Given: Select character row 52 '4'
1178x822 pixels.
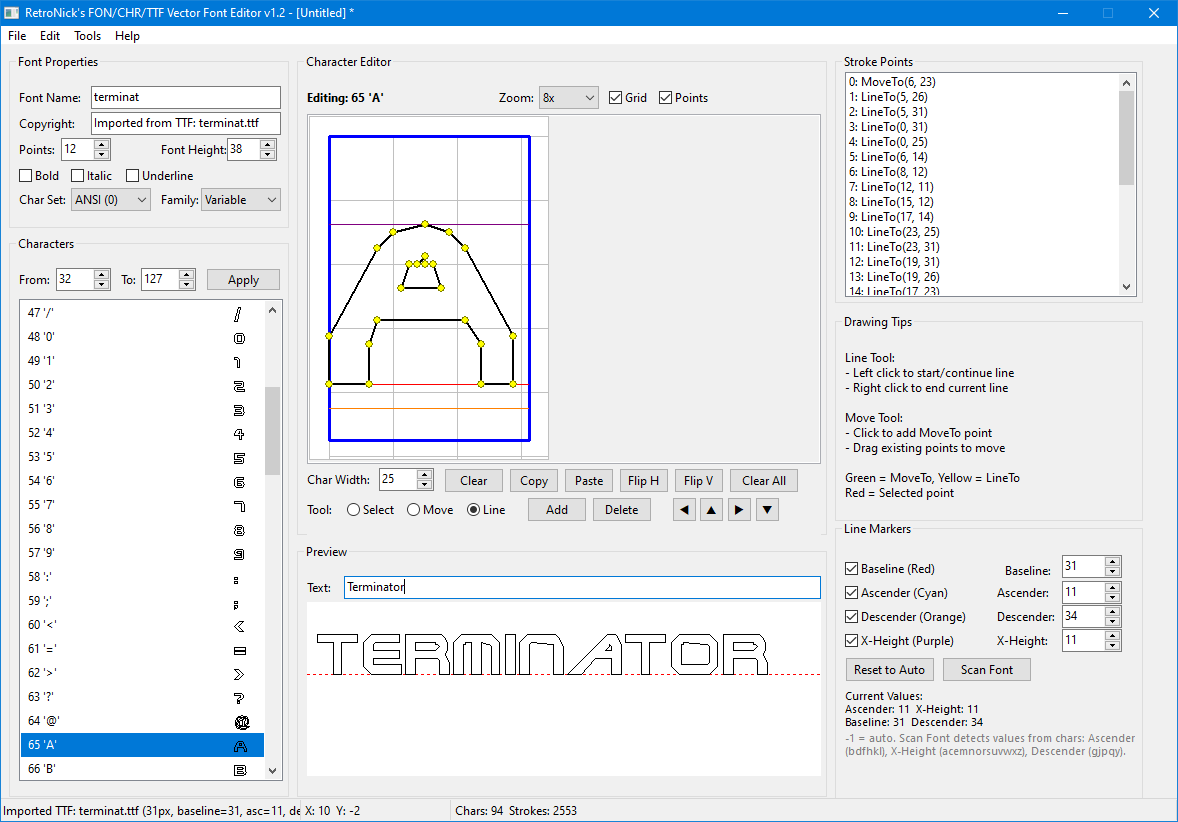Looking at the screenshot, I should 142,433.
